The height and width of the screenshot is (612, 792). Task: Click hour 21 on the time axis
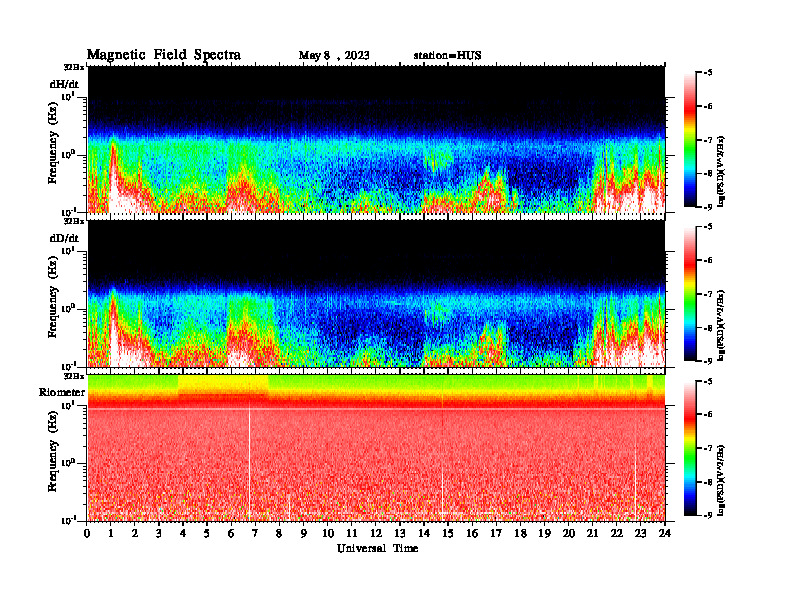click(592, 533)
